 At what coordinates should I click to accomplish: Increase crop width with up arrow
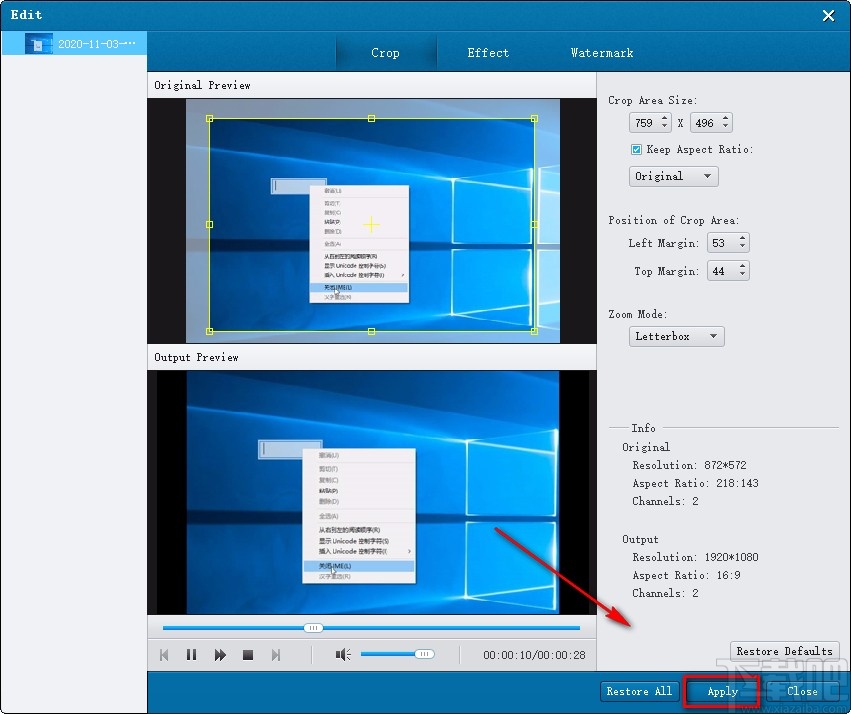coord(664,118)
